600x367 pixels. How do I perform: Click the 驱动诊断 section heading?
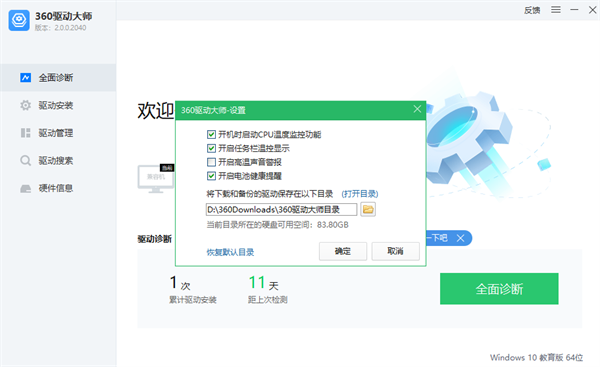(x=155, y=239)
